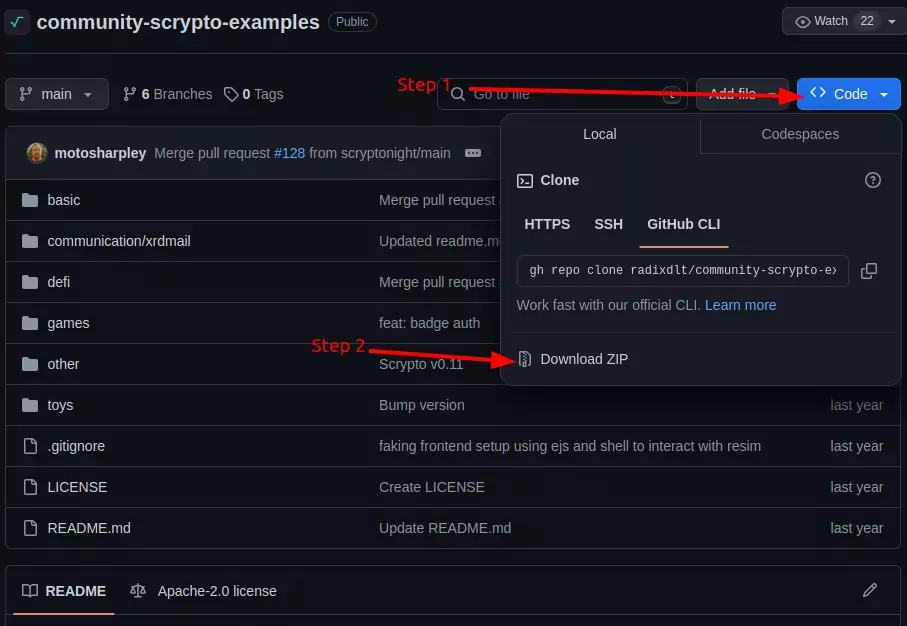Switch to the Codespaces tab
The image size is (907, 626).
click(x=800, y=134)
